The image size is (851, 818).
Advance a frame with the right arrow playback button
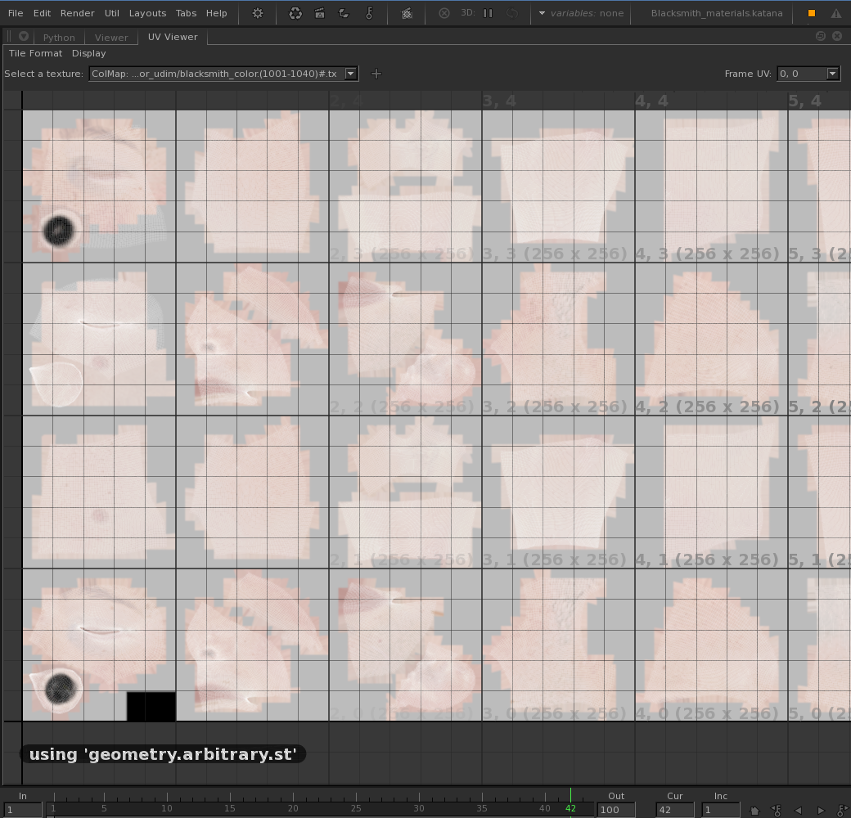820,810
